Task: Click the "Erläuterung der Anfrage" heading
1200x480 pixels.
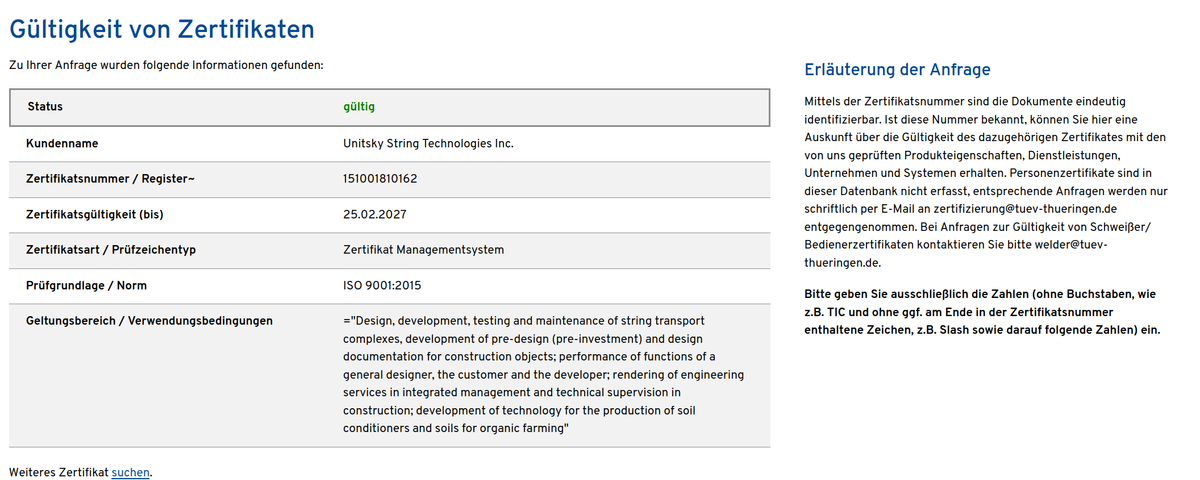Action: [x=897, y=70]
